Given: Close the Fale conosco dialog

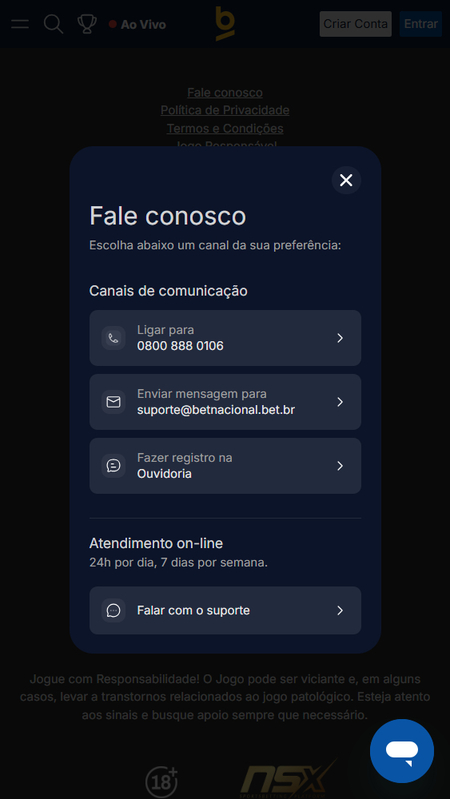Looking at the screenshot, I should tap(347, 180).
